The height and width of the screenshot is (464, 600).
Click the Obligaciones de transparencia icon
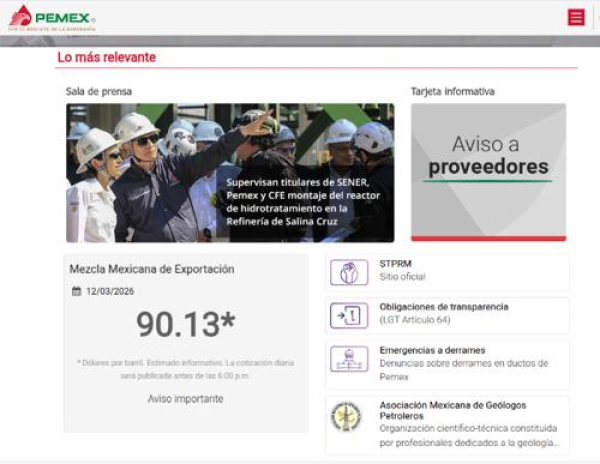[349, 316]
